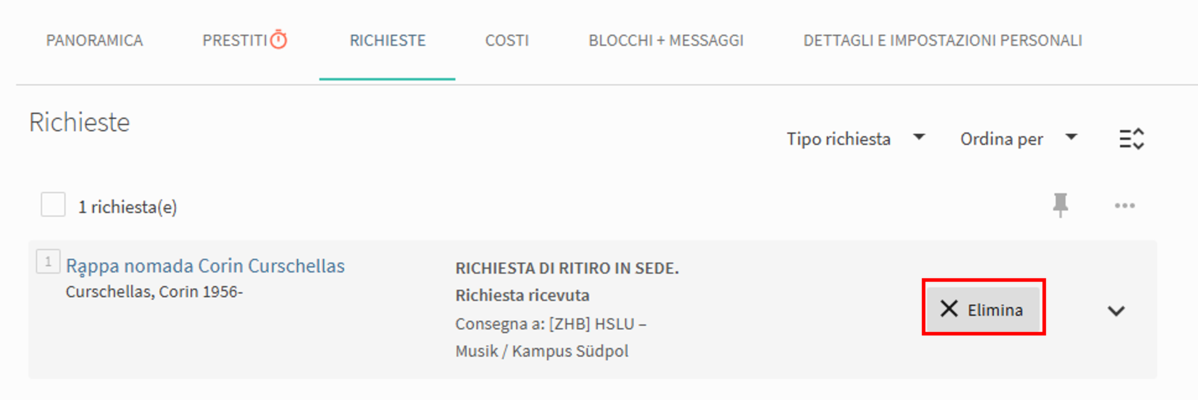
Task: Open the Ordina per sorting dropdown
Action: (x=1017, y=139)
